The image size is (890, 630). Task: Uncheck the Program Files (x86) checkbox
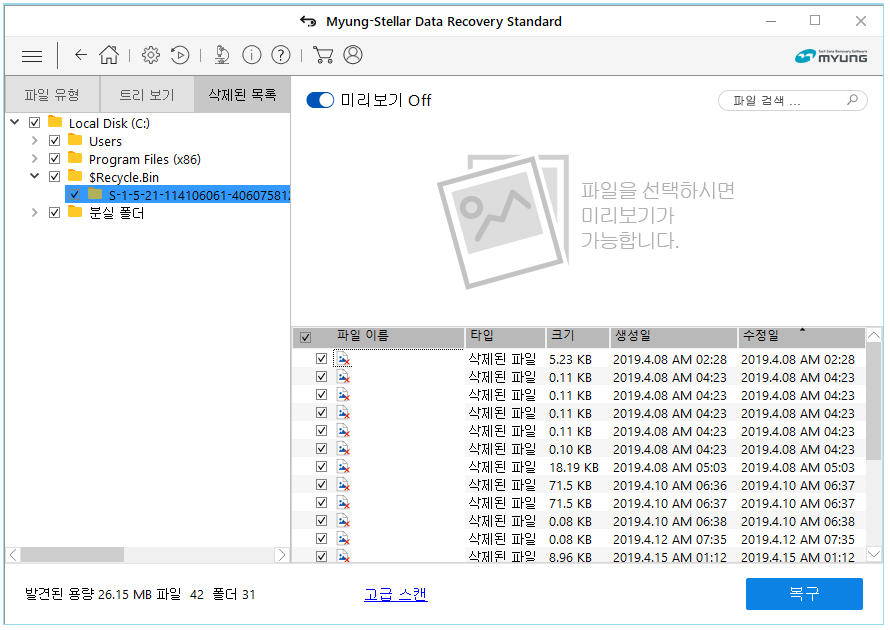[x=54, y=158]
